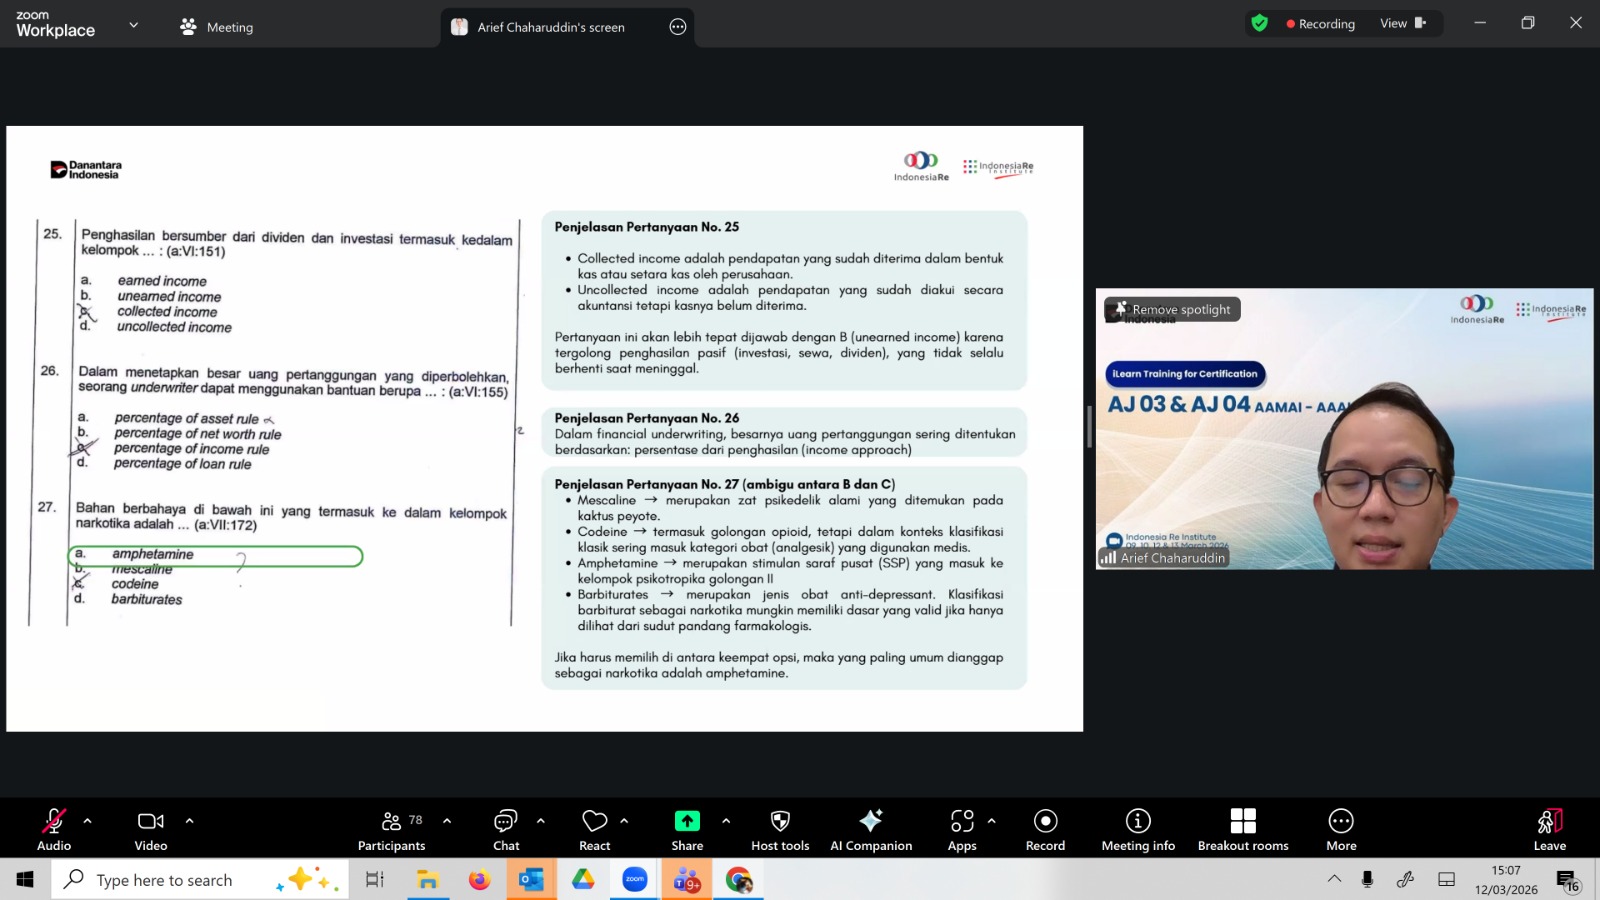The height and width of the screenshot is (900, 1600).
Task: Leave the meeting
Action: [1549, 828]
